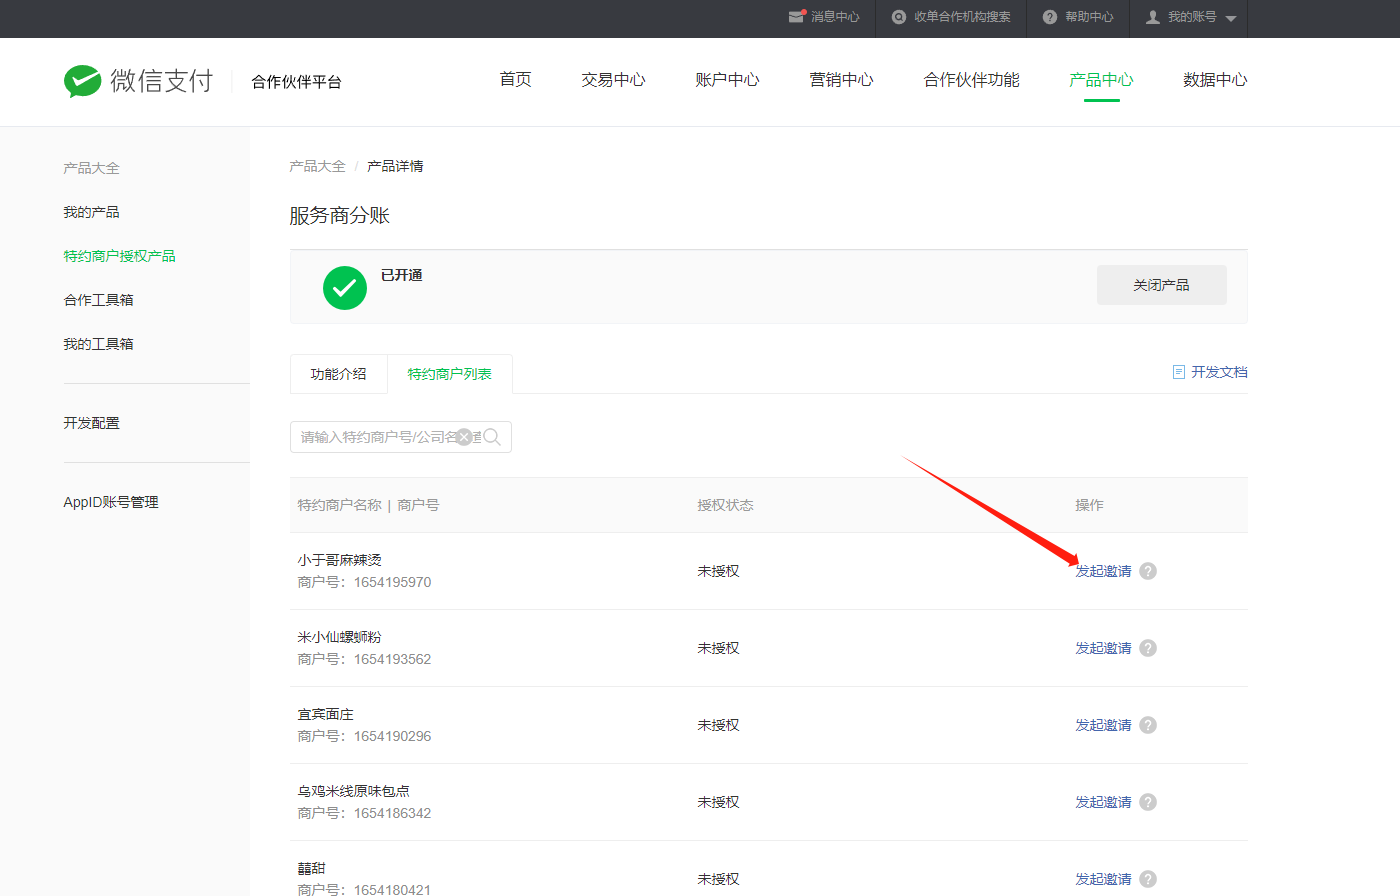The width and height of the screenshot is (1400, 896).
Task: Expand the 我的账号 dropdown arrow
Action: pyautogui.click(x=1231, y=18)
